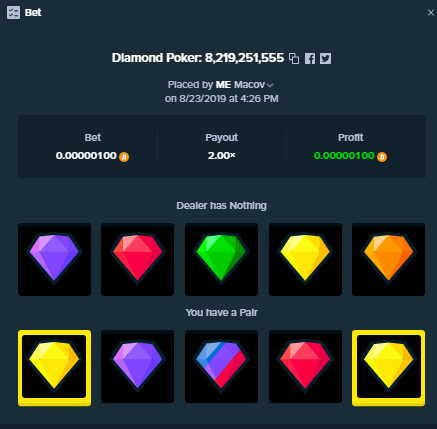Select the dealer's yellow diamond card
The width and height of the screenshot is (437, 429).
coord(305,259)
